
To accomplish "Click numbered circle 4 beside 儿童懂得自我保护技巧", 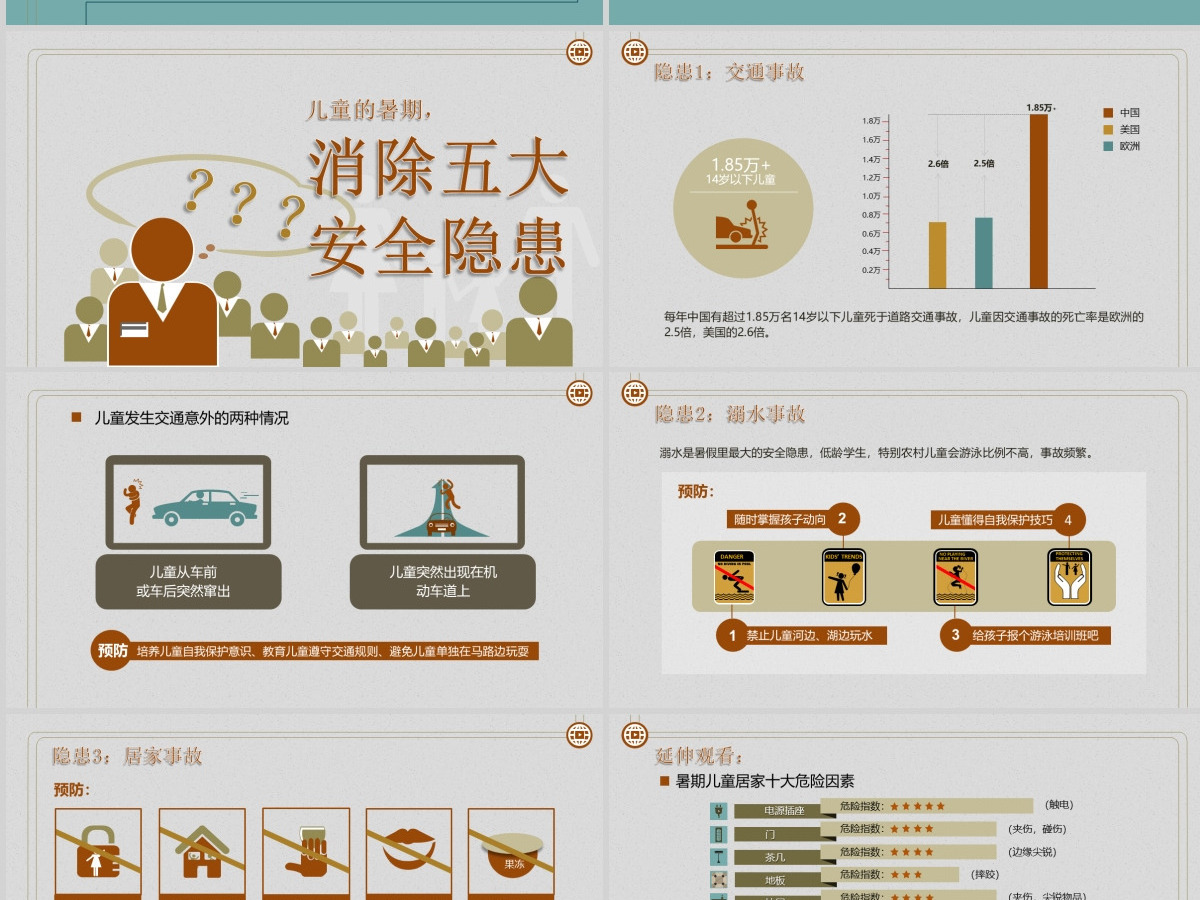I will 1069,519.
